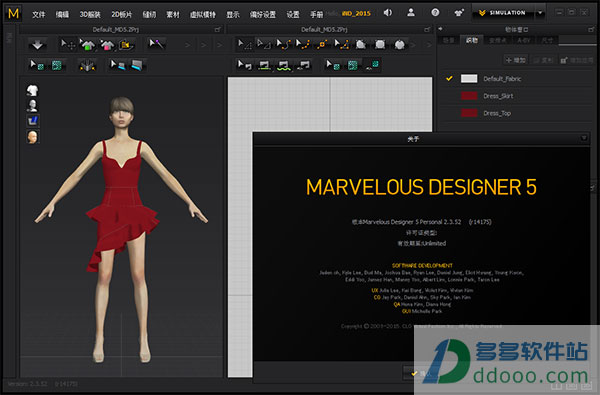600x395 pixels.
Task: Select the Select/Move tool in 3D toolbar
Action: [x=68, y=45]
